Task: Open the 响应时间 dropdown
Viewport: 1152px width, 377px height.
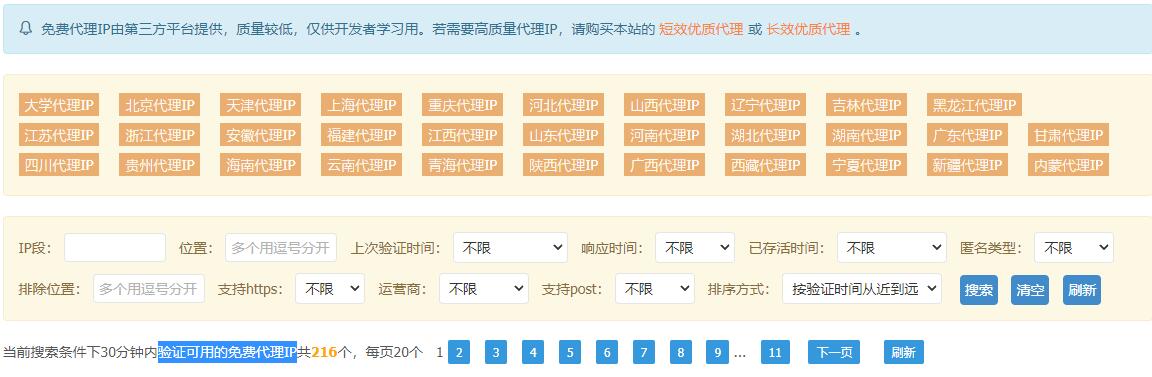Action: tap(695, 248)
